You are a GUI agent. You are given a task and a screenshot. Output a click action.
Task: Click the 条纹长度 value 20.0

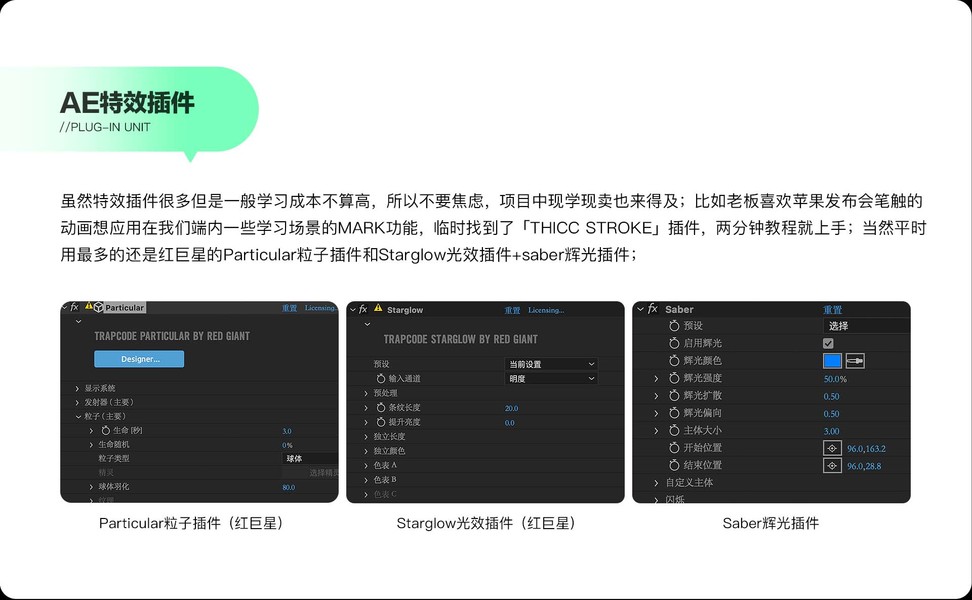click(511, 408)
